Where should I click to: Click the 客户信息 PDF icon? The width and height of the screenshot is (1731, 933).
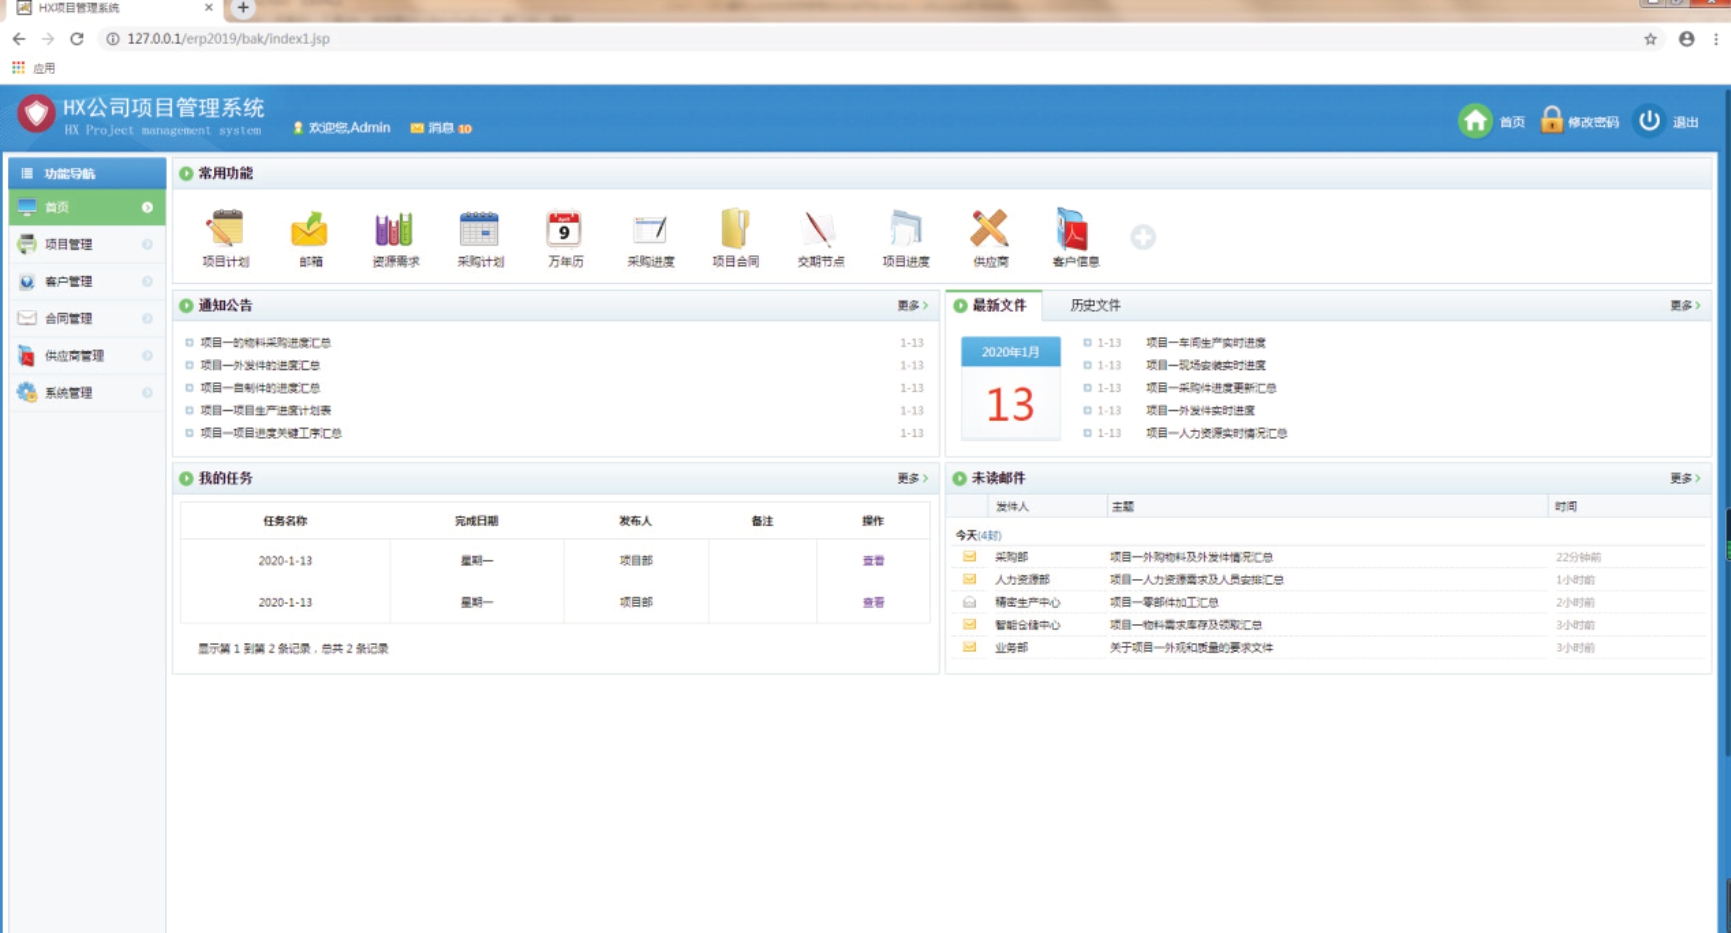point(1074,230)
